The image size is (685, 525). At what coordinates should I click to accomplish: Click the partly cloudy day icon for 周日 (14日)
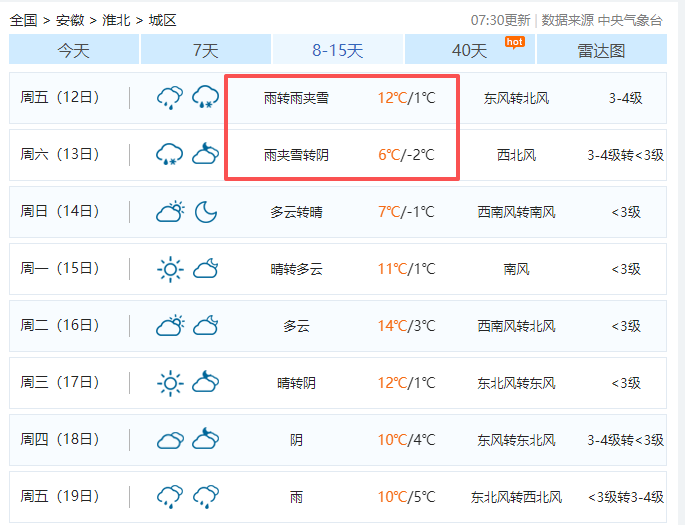pyautogui.click(x=170, y=212)
